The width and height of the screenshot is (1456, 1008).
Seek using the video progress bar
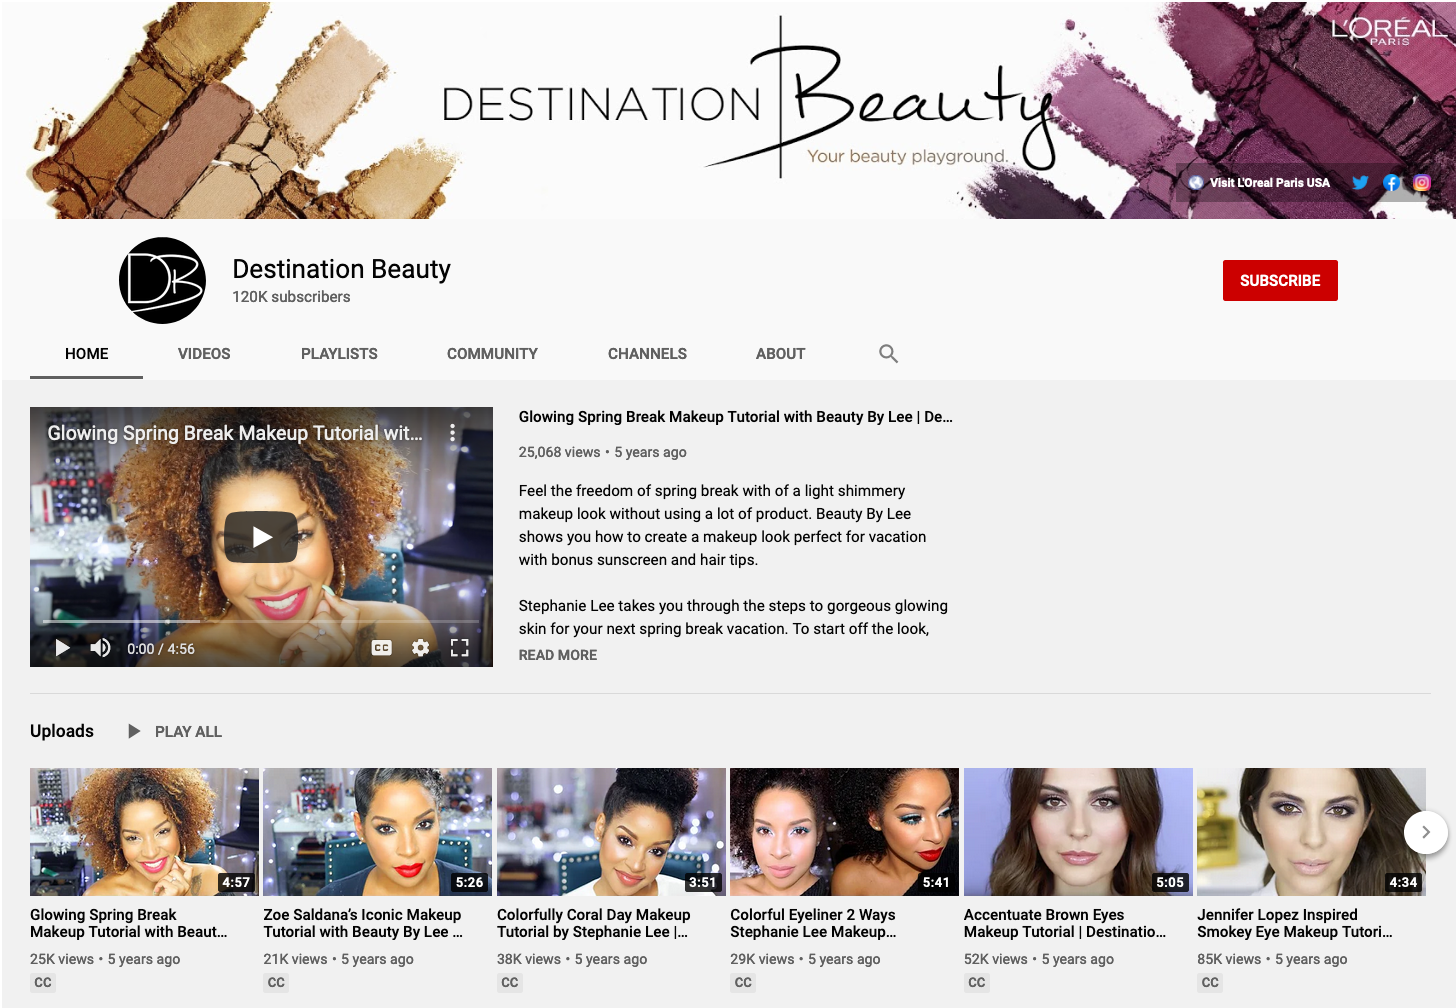tap(261, 622)
